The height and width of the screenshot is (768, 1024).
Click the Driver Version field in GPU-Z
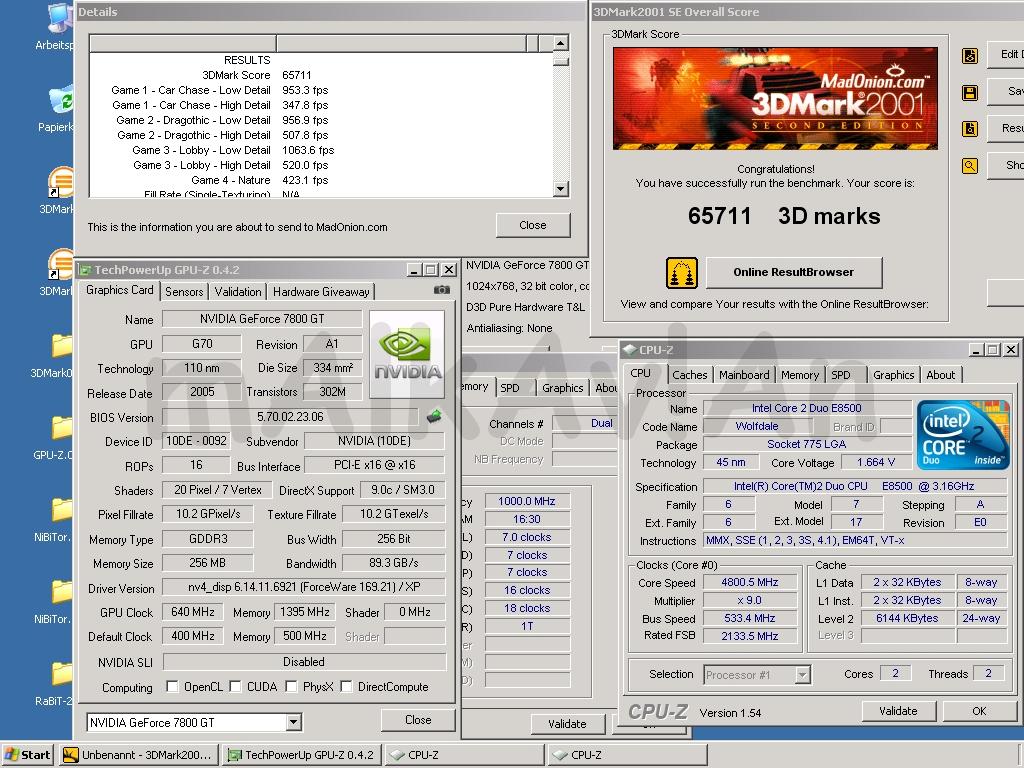(x=304, y=587)
